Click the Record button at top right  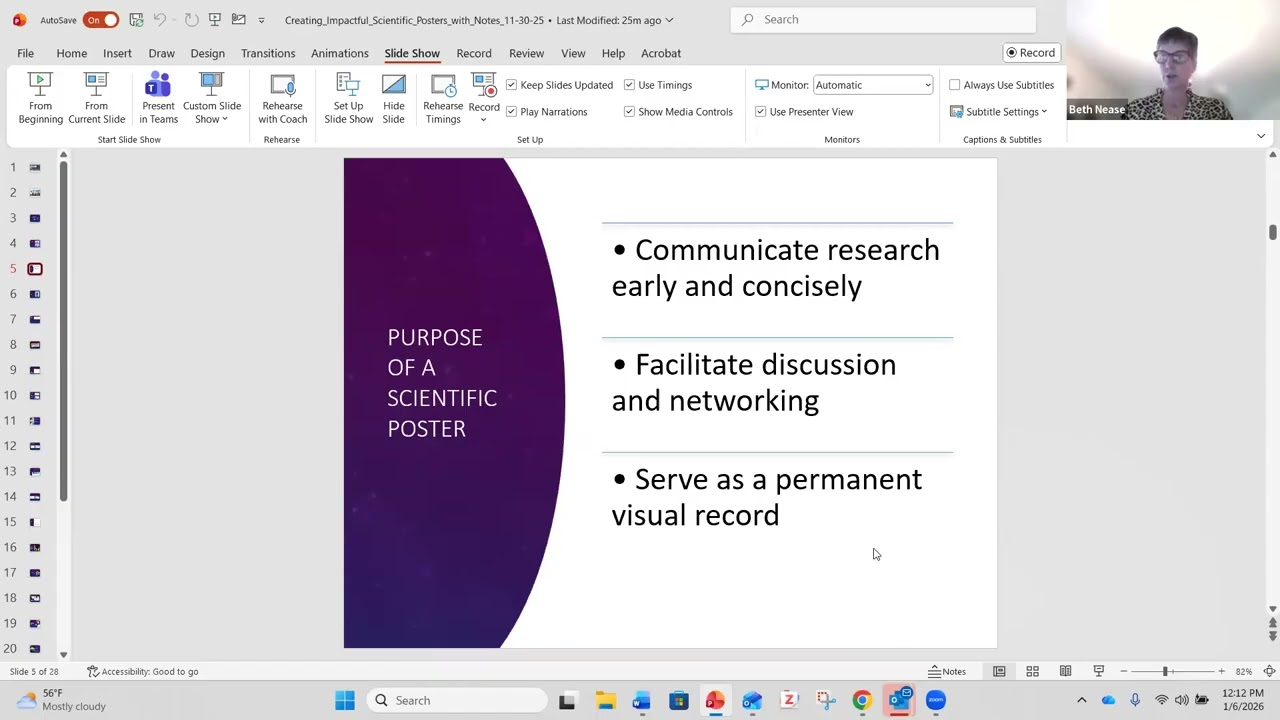[x=1030, y=53]
